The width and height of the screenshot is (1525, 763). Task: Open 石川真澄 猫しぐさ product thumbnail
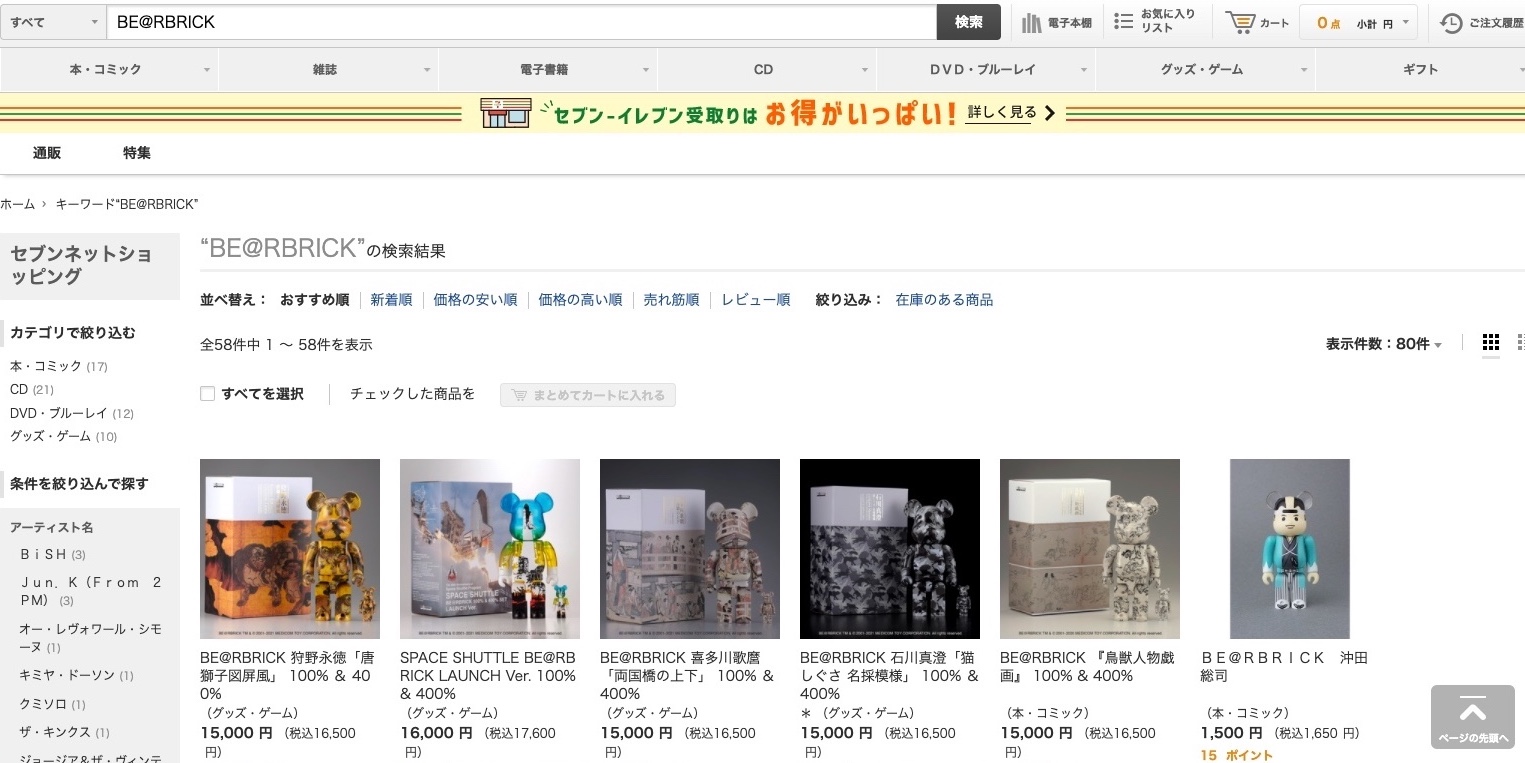coord(890,549)
